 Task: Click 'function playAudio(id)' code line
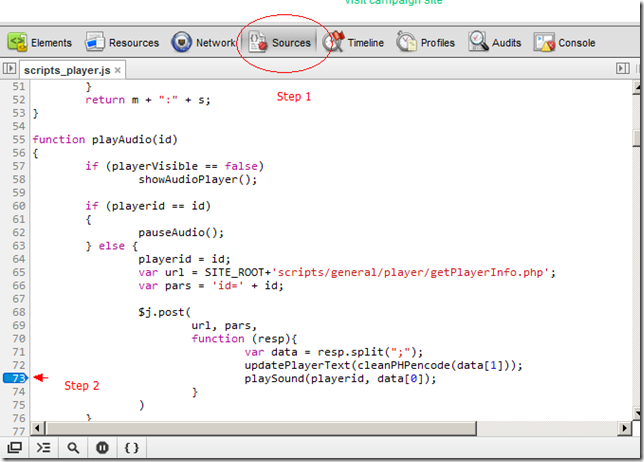pos(105,140)
